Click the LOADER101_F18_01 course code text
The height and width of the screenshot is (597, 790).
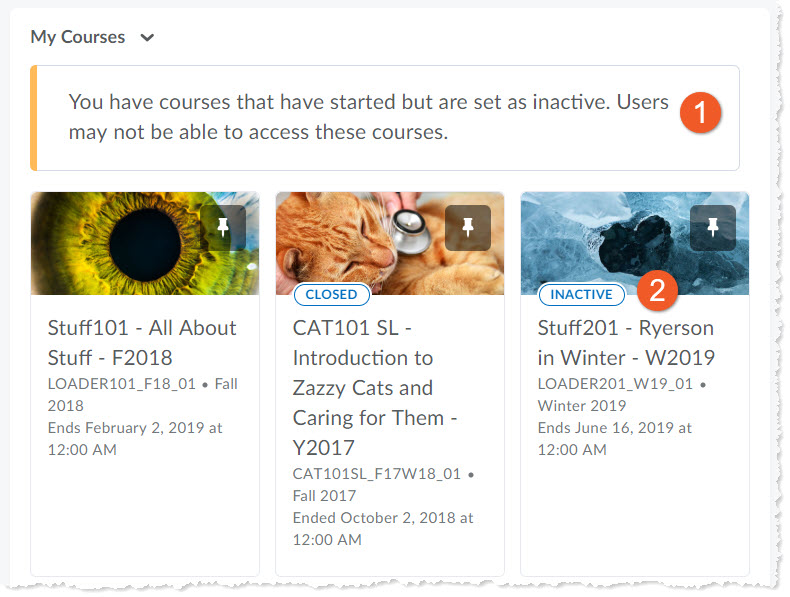pos(122,384)
